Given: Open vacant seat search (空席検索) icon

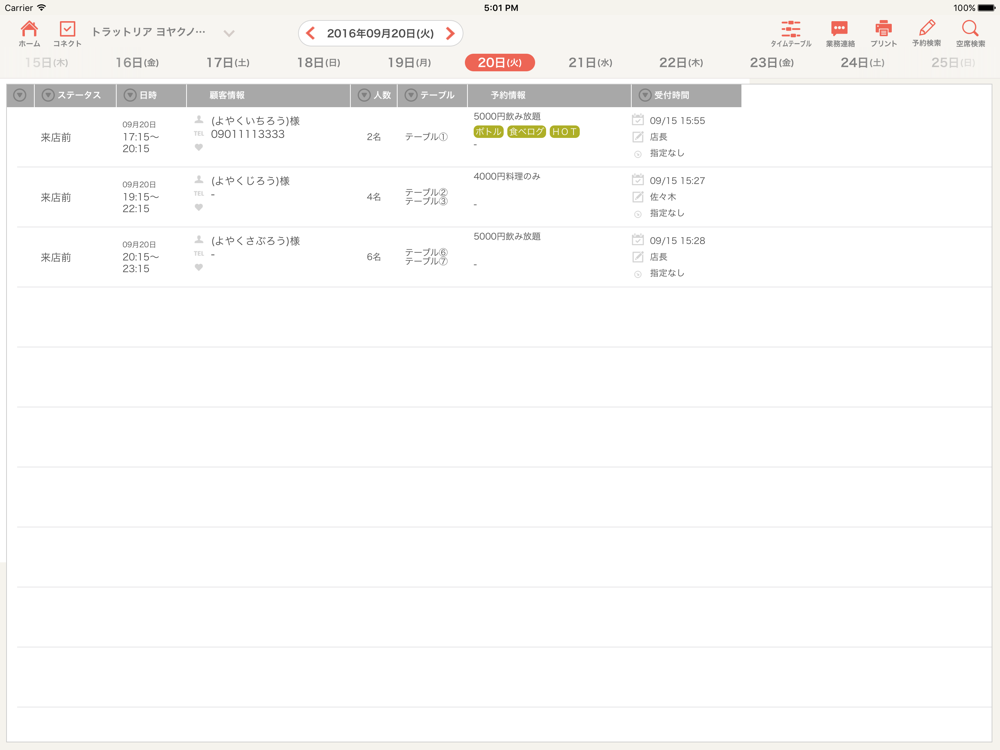Looking at the screenshot, I should (970, 33).
